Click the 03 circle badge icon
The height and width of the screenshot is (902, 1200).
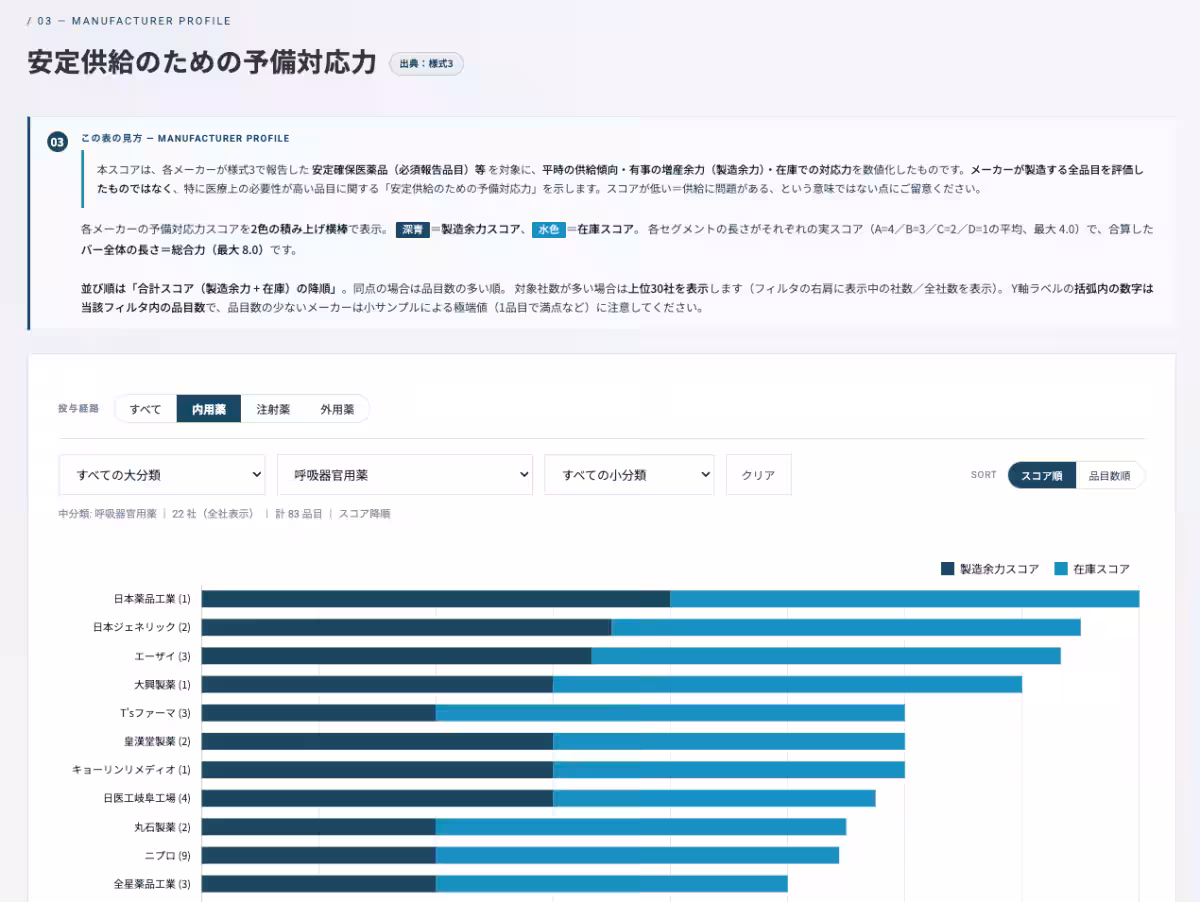click(x=57, y=142)
